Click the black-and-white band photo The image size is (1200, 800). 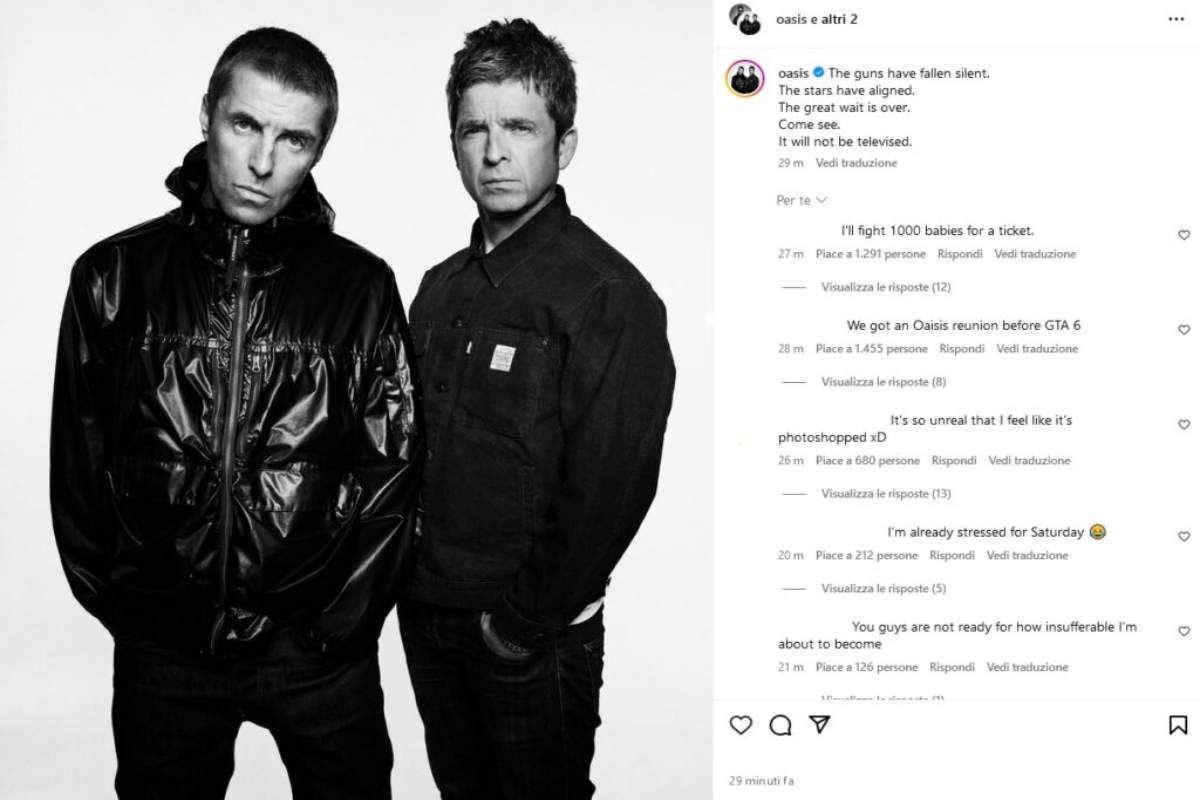point(357,400)
